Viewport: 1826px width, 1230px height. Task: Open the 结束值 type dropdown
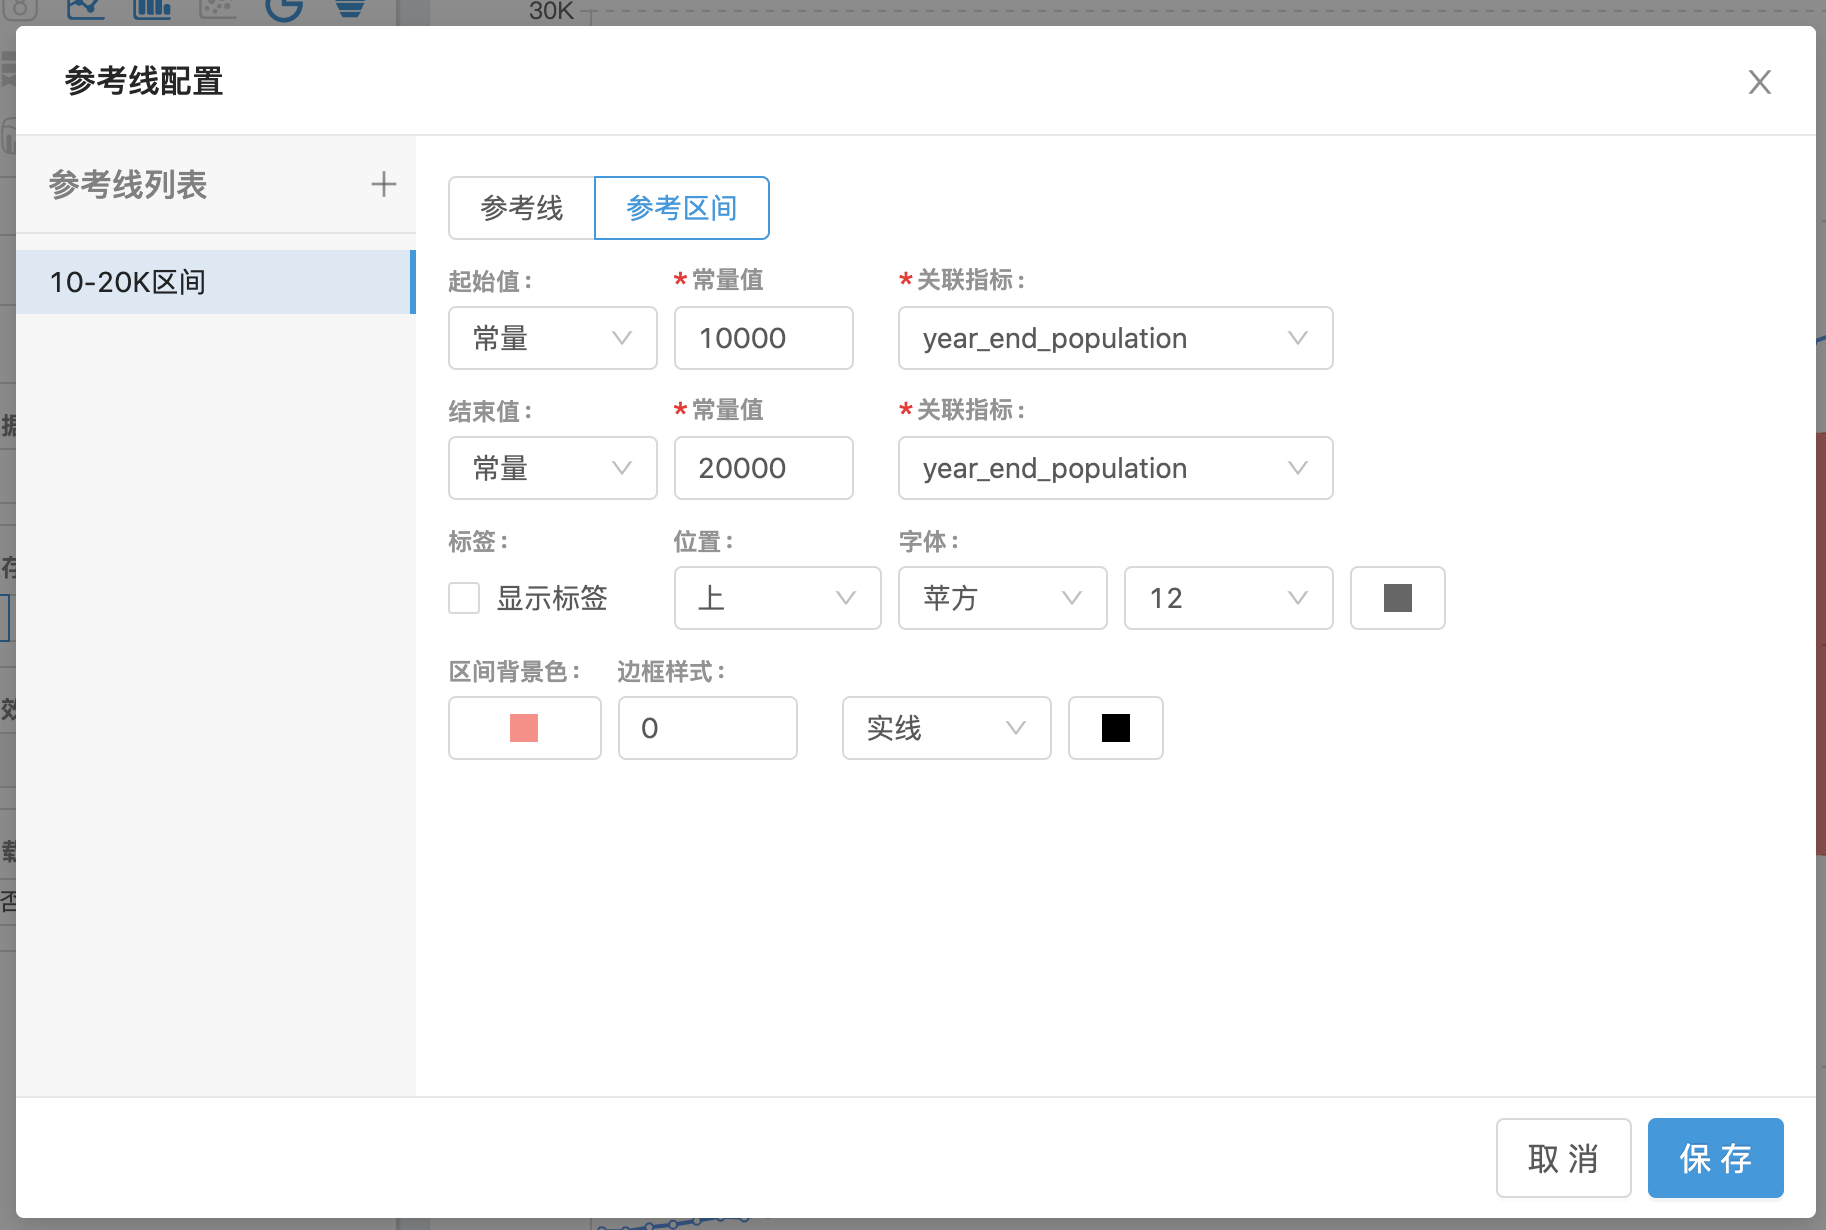552,468
